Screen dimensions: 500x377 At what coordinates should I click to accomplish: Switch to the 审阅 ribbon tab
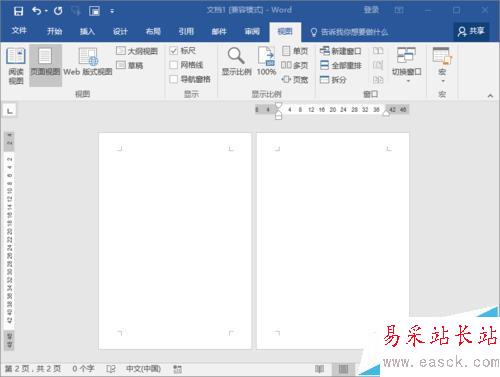tap(252, 31)
